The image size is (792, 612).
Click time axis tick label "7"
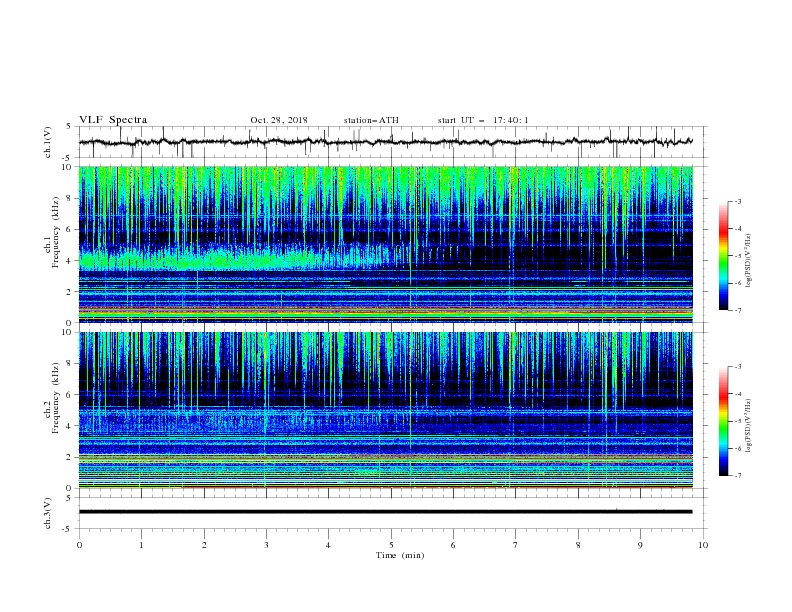516,545
